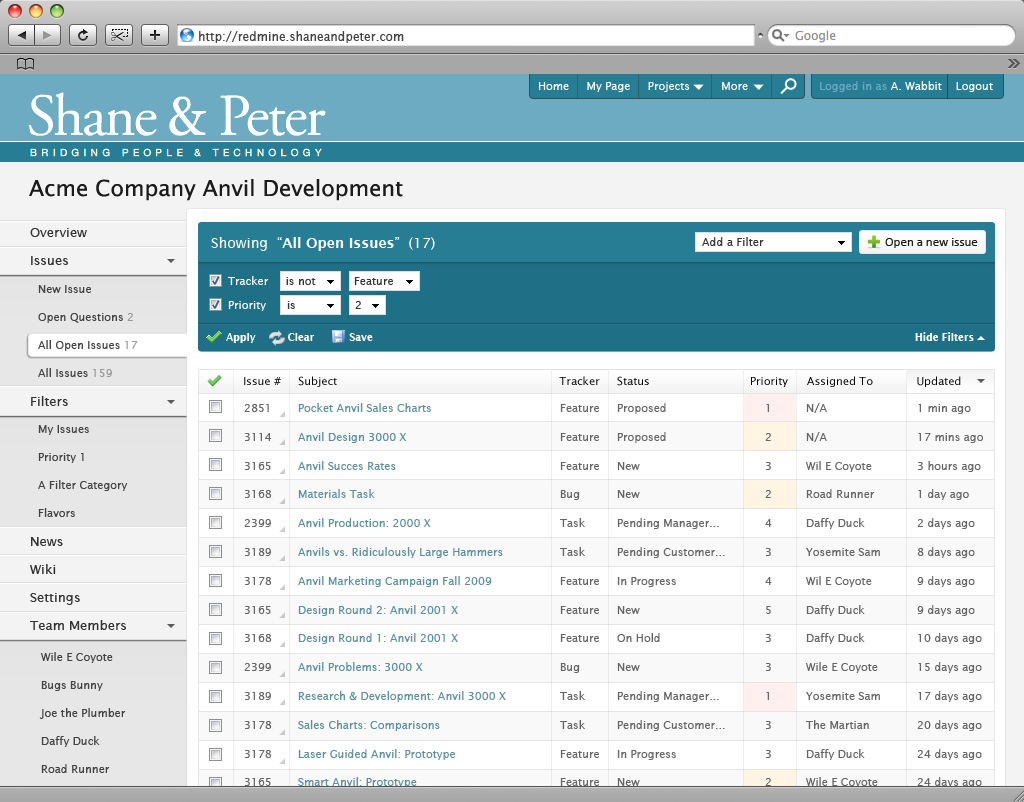Add a bookmark with the plus button
Screen dimensions: 1024x802
click(155, 35)
